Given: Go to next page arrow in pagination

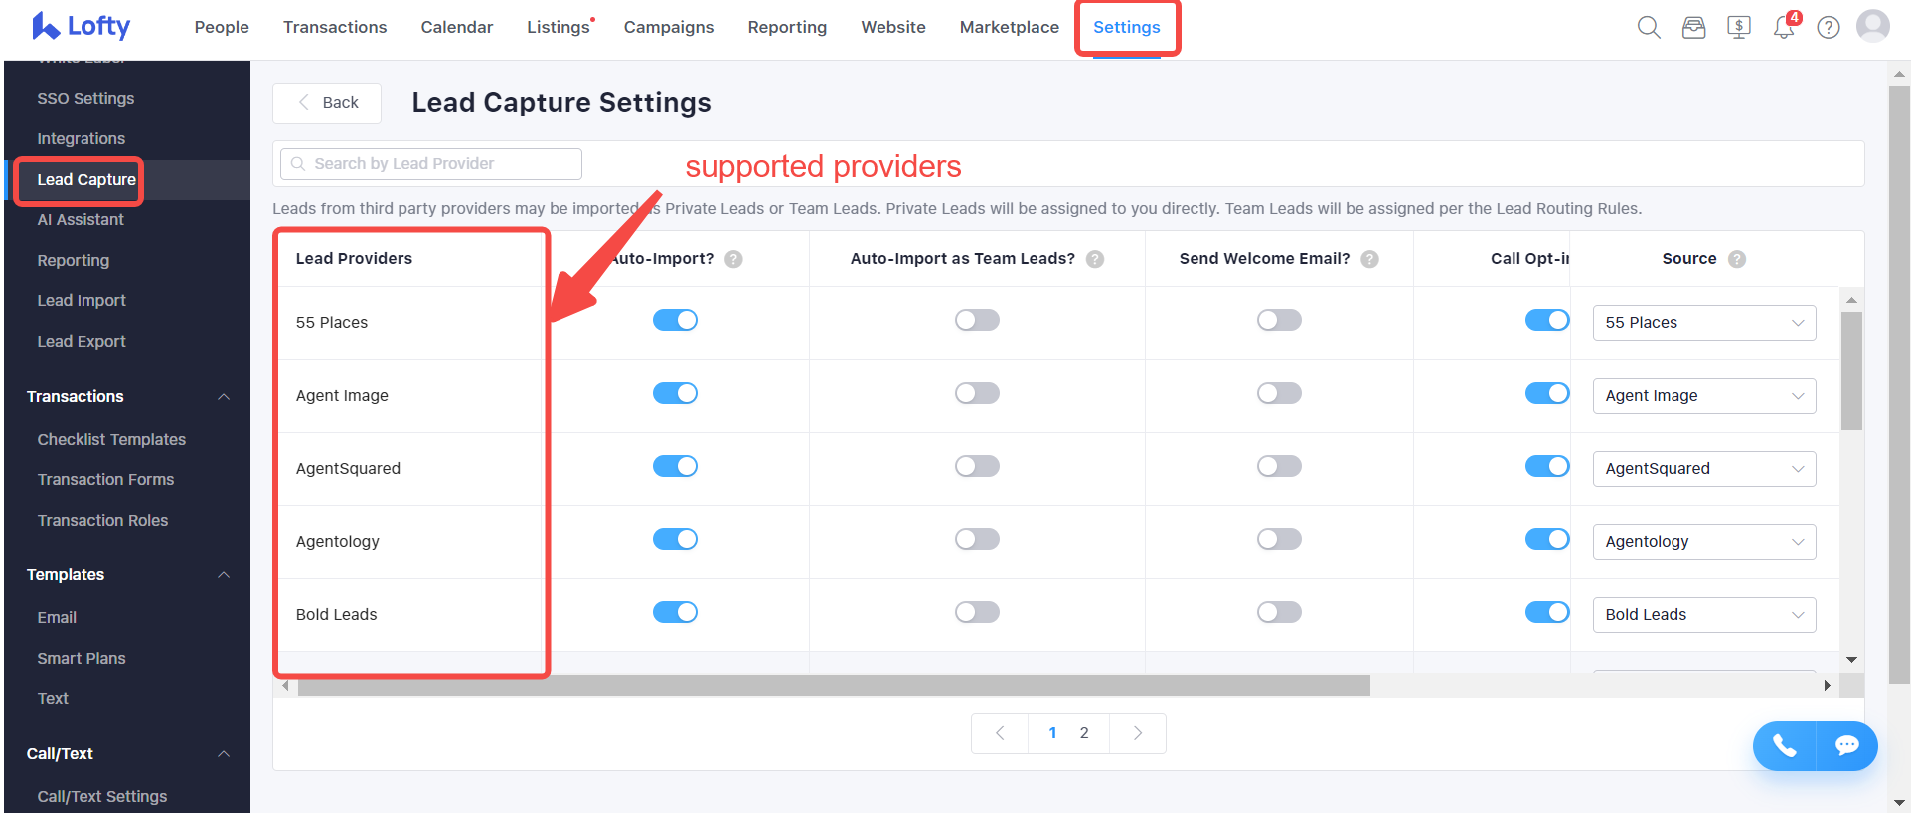Looking at the screenshot, I should (x=1137, y=733).
